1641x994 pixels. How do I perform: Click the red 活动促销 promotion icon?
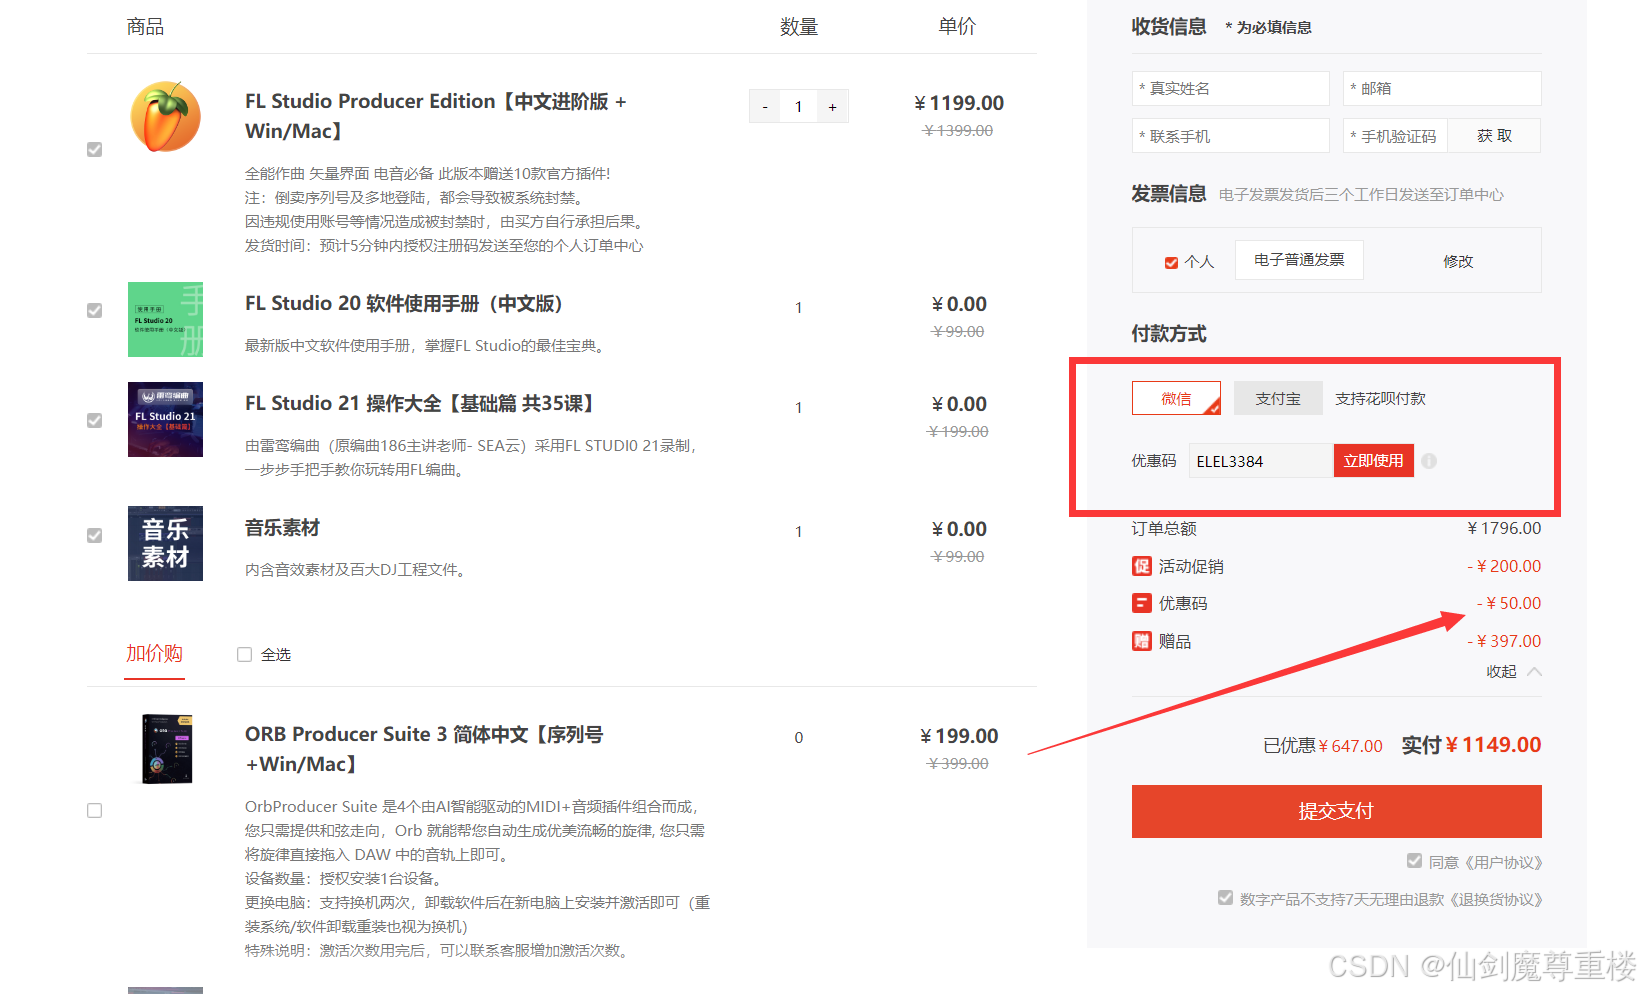coord(1141,566)
